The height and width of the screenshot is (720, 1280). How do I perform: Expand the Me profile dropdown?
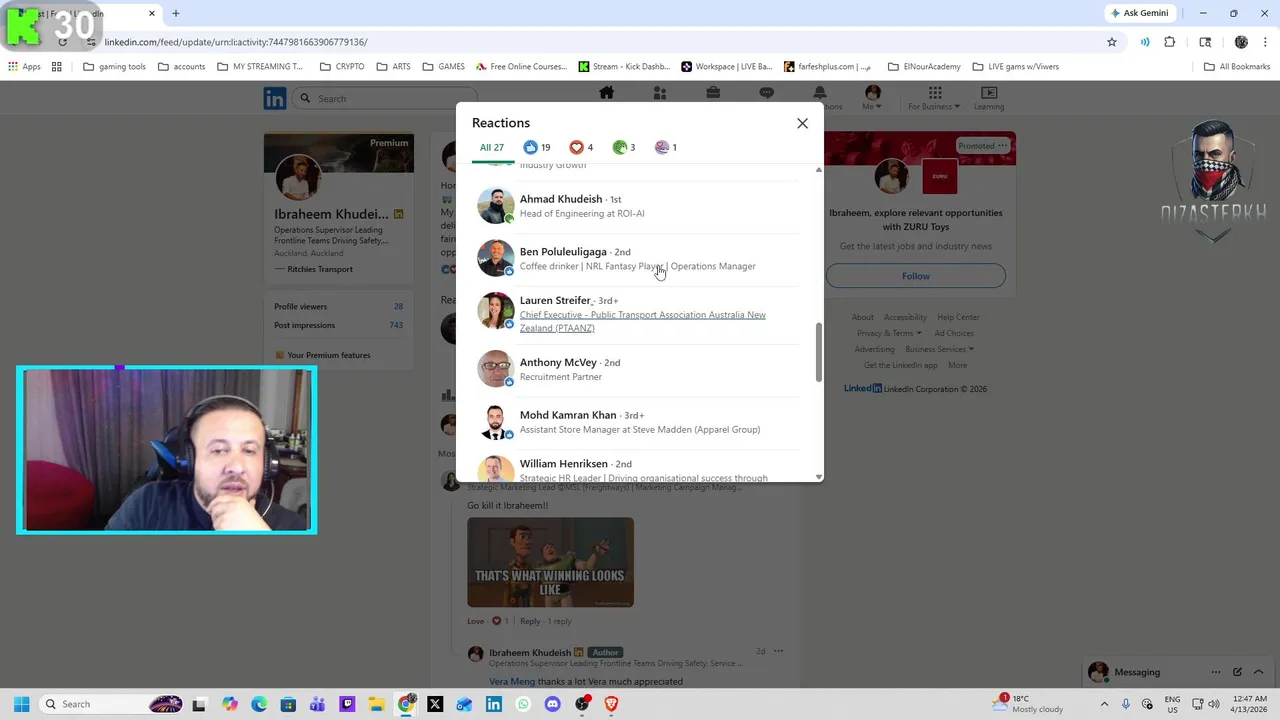872,98
